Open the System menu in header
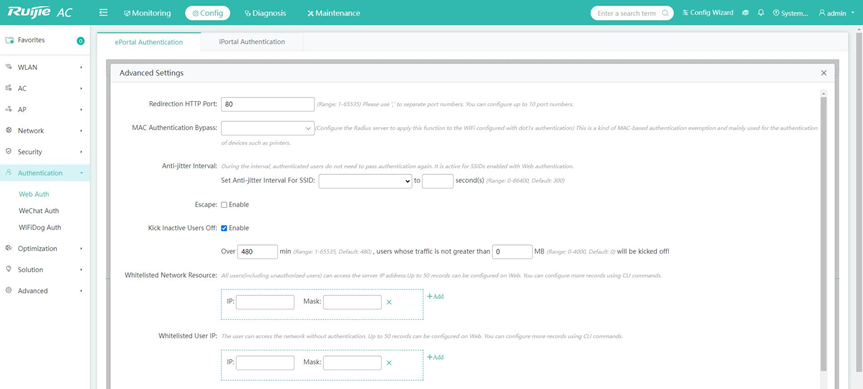This screenshot has height=389, width=863. click(790, 13)
